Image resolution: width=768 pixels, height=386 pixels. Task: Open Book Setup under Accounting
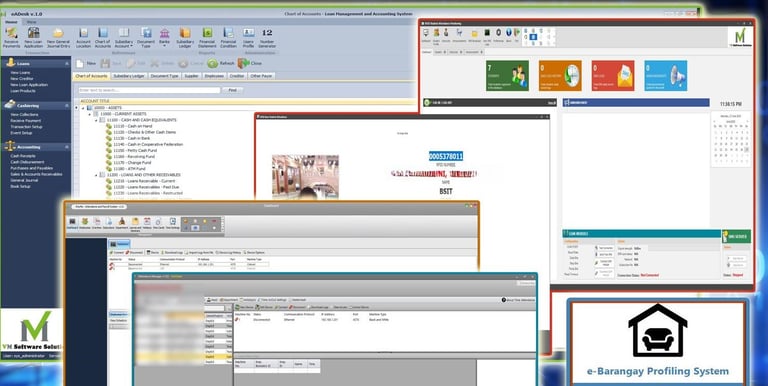[x=20, y=186]
